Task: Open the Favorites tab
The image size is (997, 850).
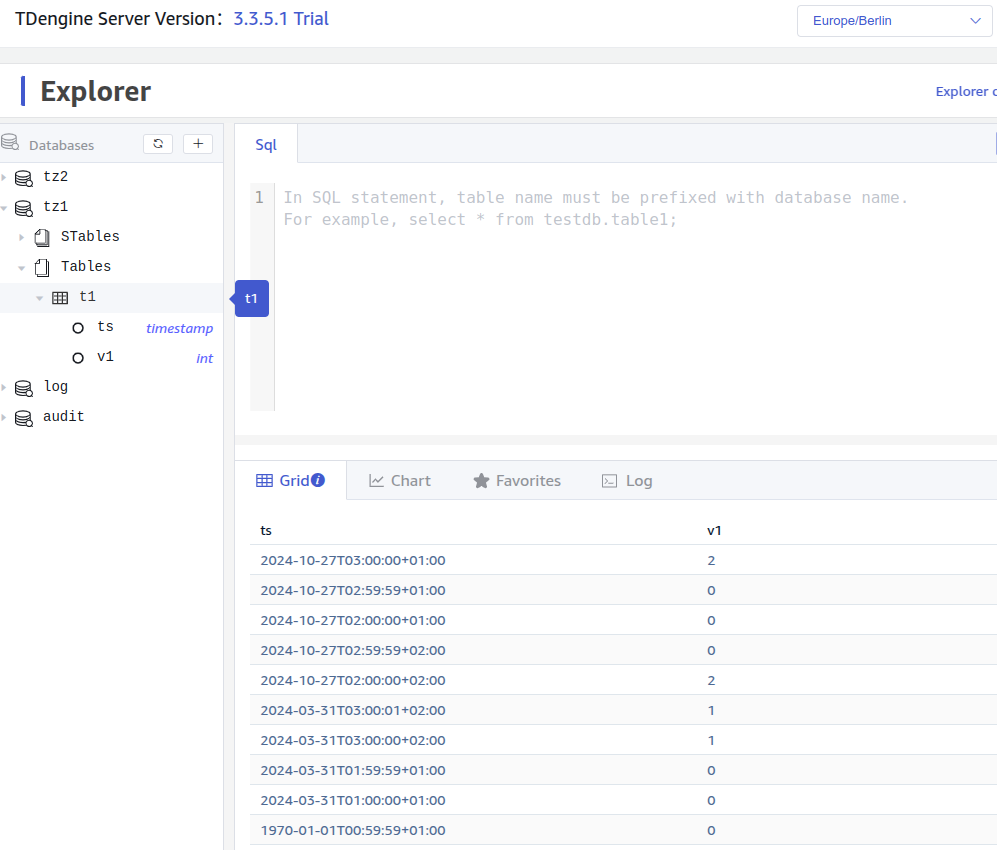Action: (x=516, y=481)
